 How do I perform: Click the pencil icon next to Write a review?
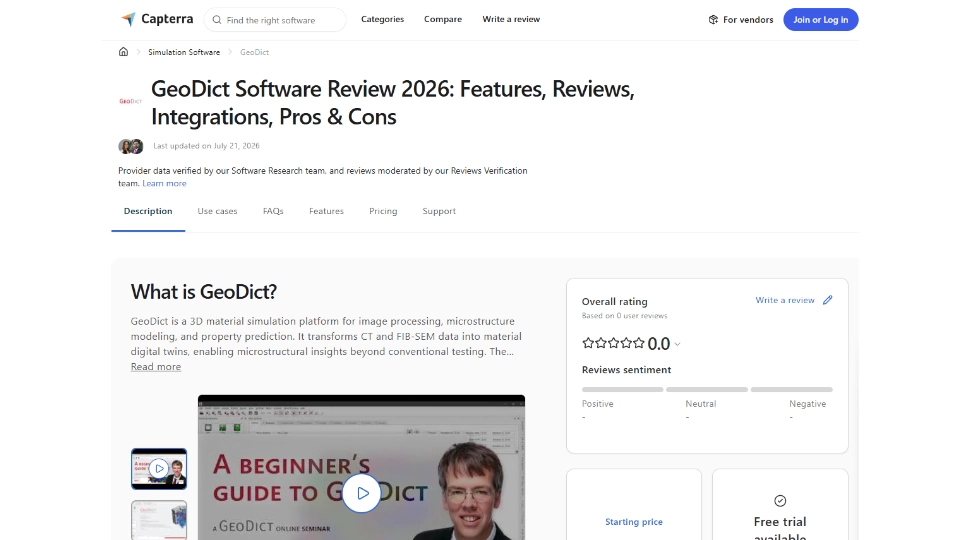[x=828, y=300]
